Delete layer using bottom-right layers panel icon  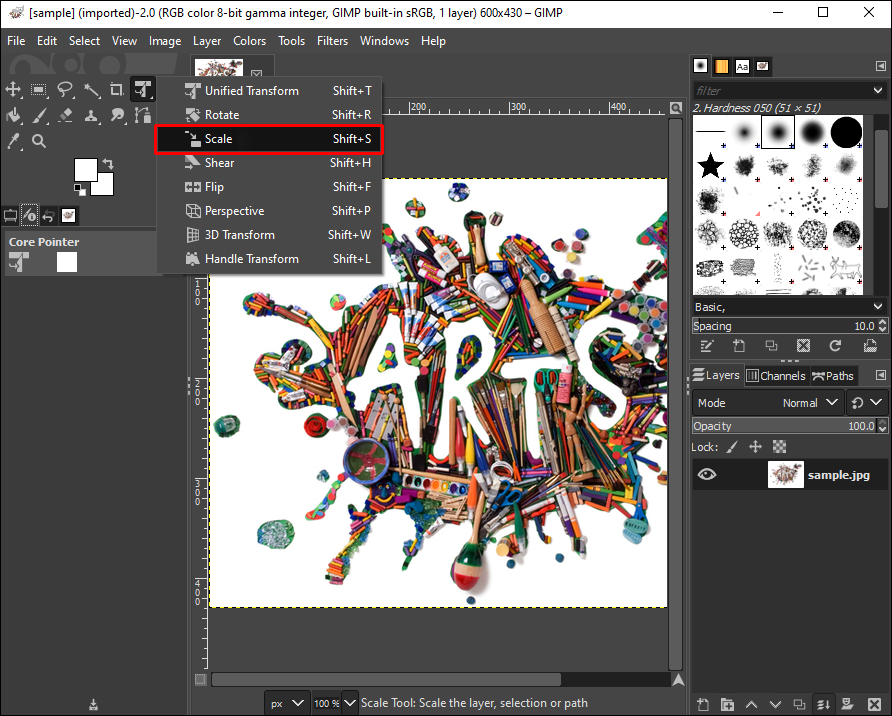pos(876,705)
